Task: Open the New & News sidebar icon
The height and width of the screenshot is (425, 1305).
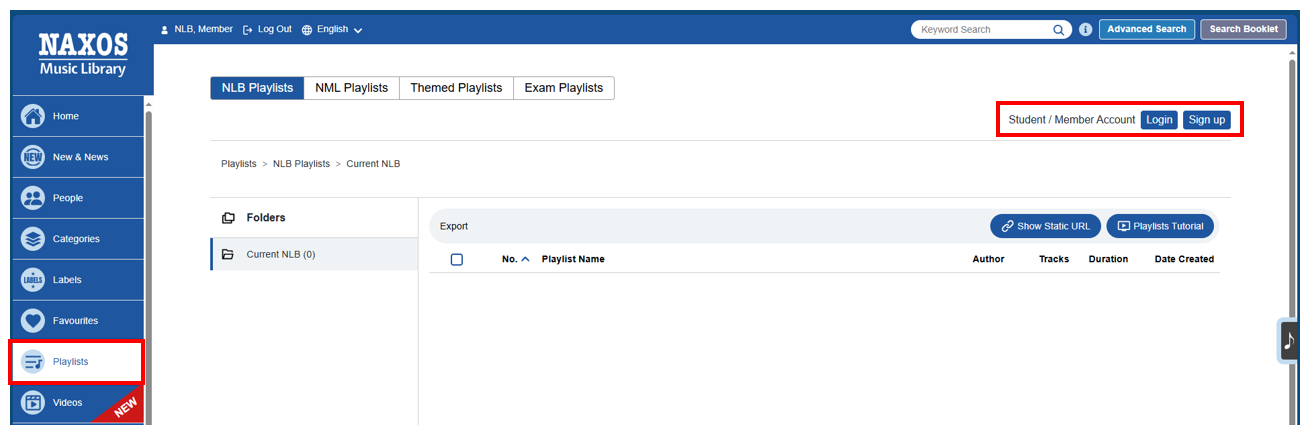Action: pyautogui.click(x=33, y=157)
